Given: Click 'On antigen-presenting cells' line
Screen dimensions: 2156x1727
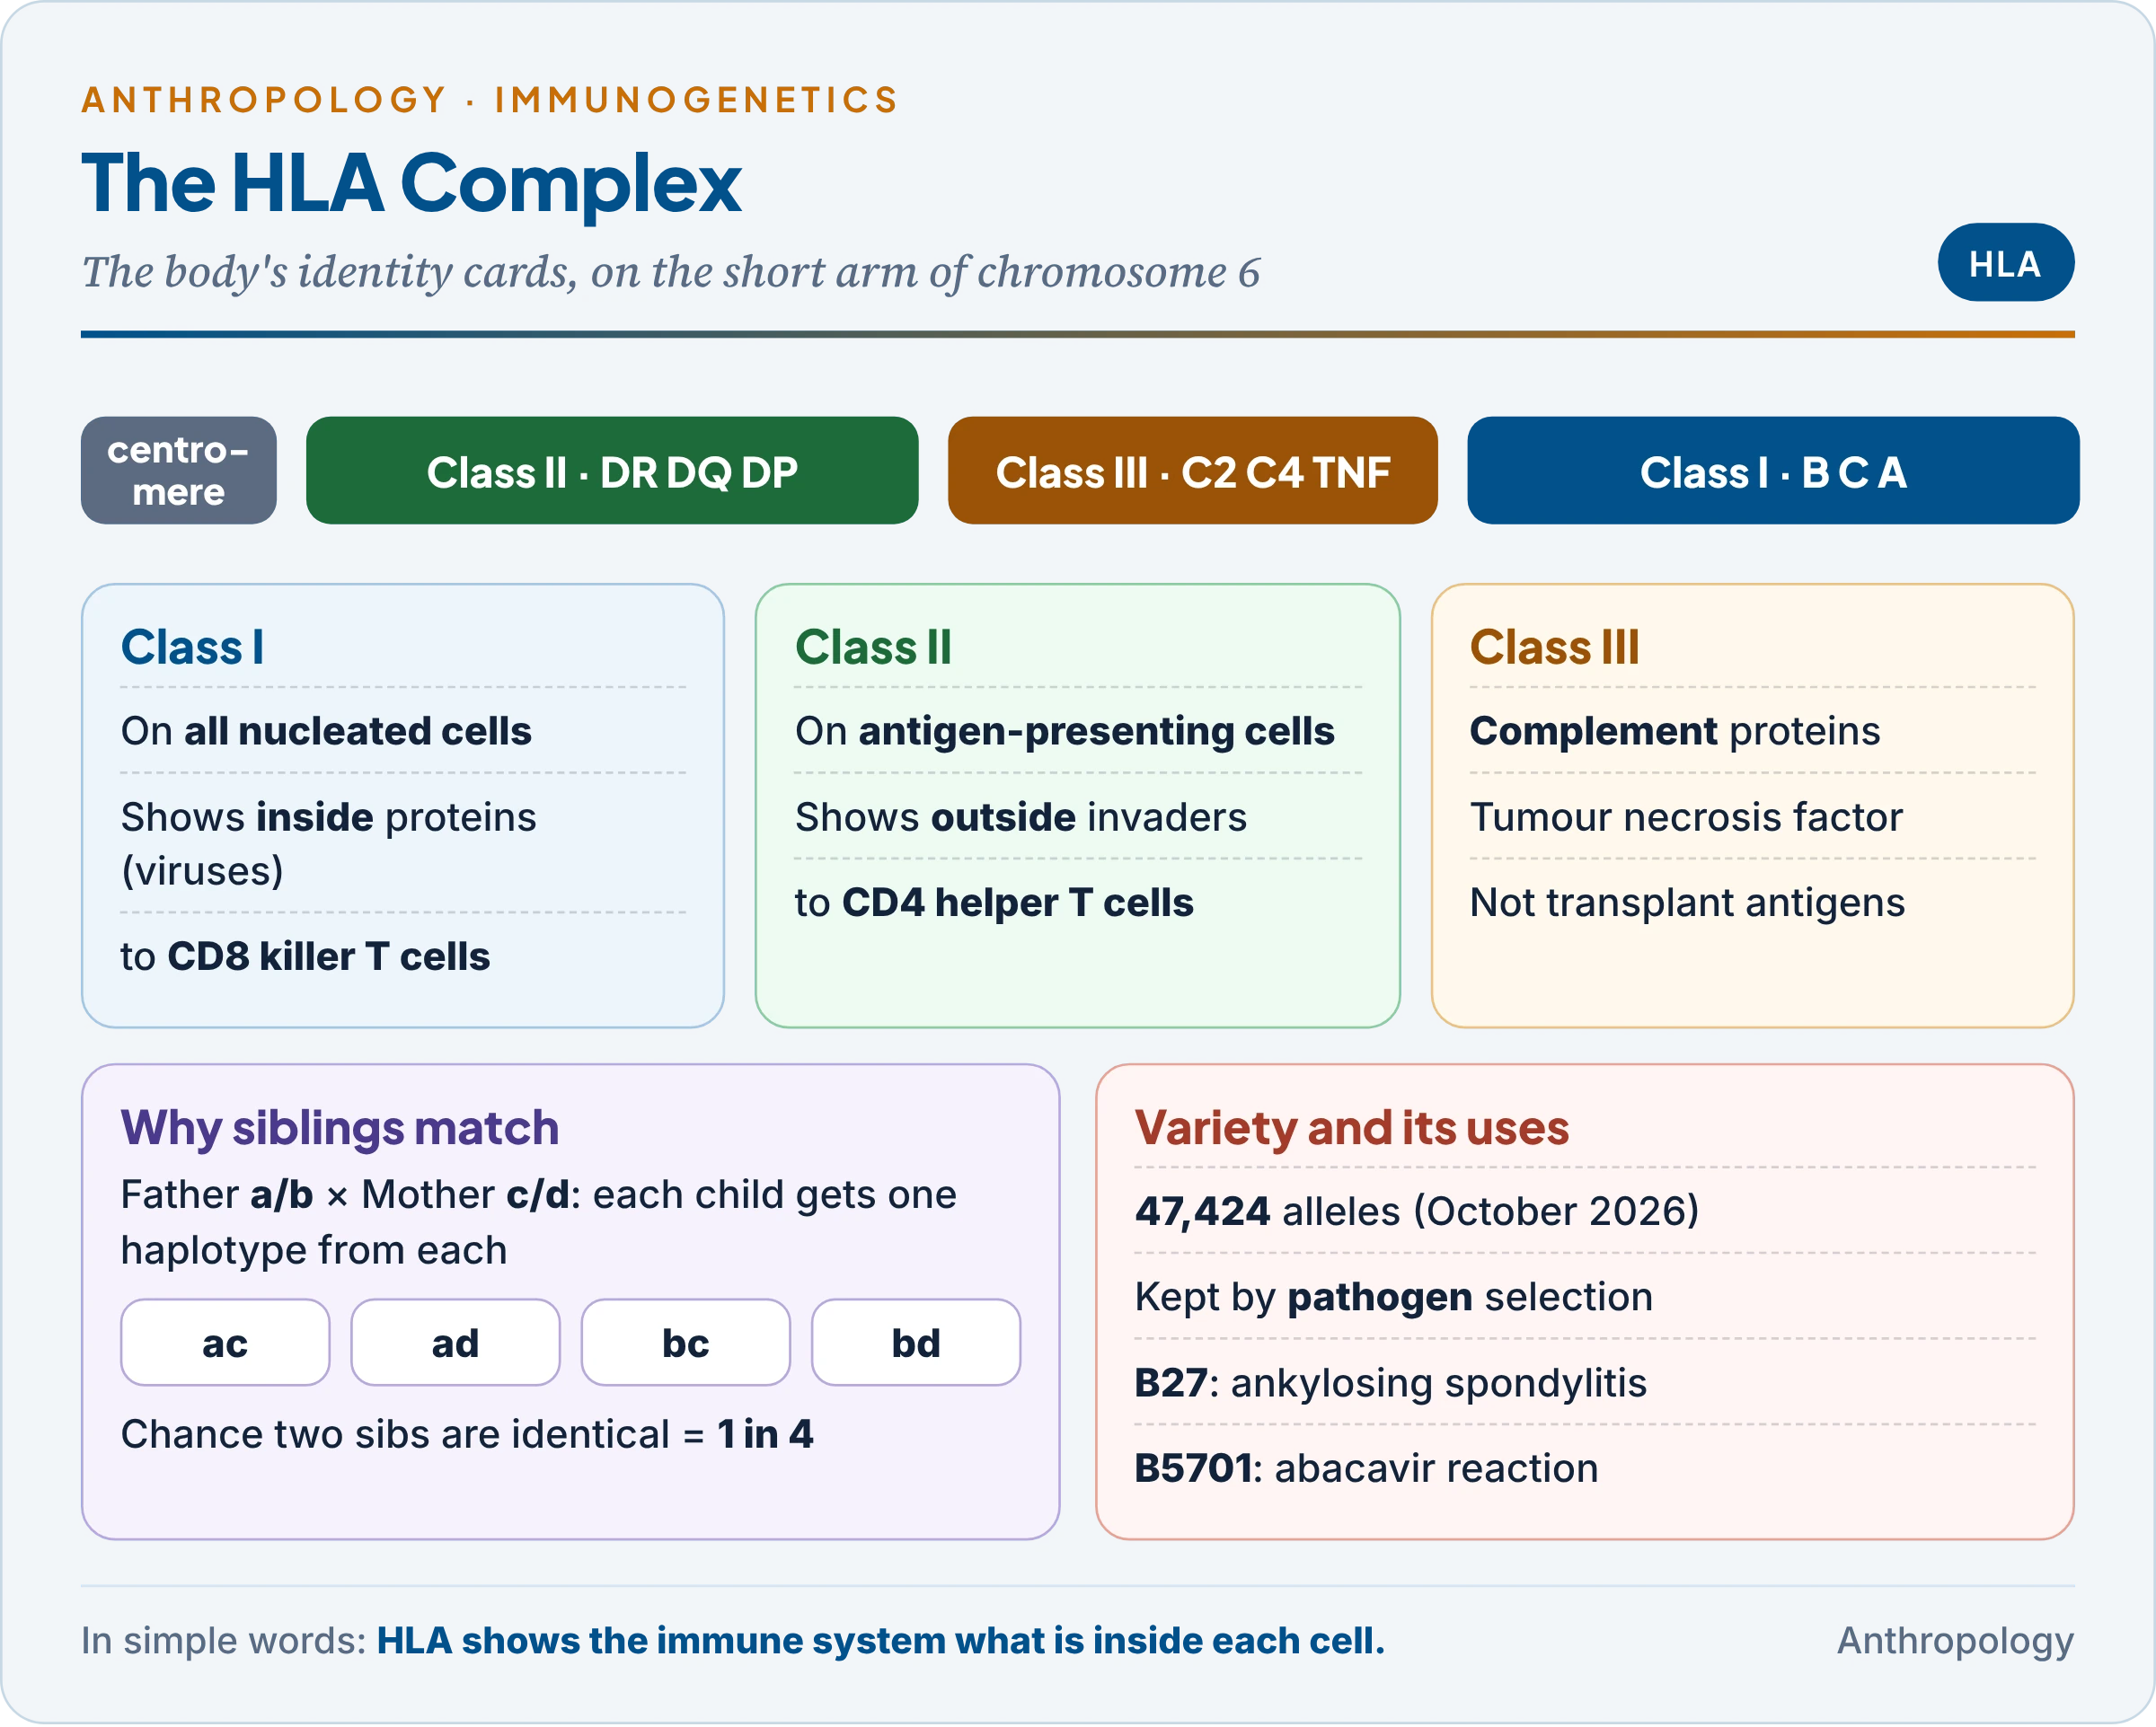Looking at the screenshot, I should tap(1065, 731).
